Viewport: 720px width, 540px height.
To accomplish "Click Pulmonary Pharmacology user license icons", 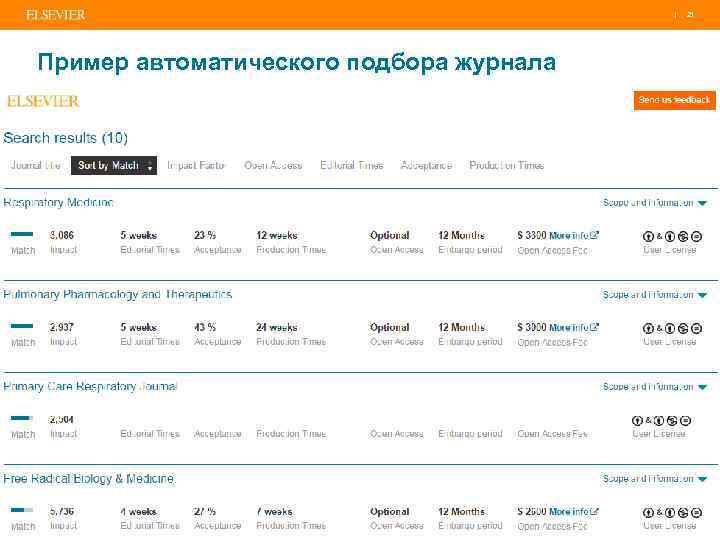I will coord(672,329).
